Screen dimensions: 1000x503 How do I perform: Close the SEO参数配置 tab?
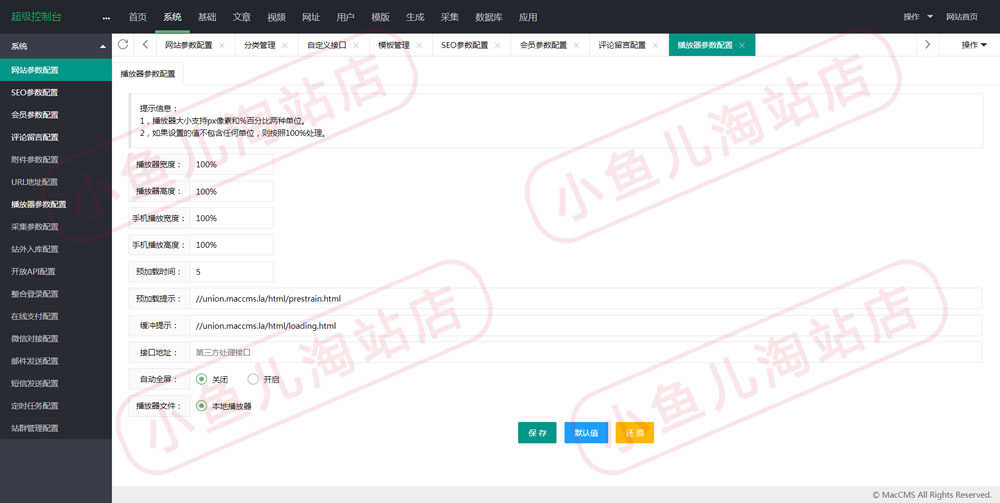[497, 45]
